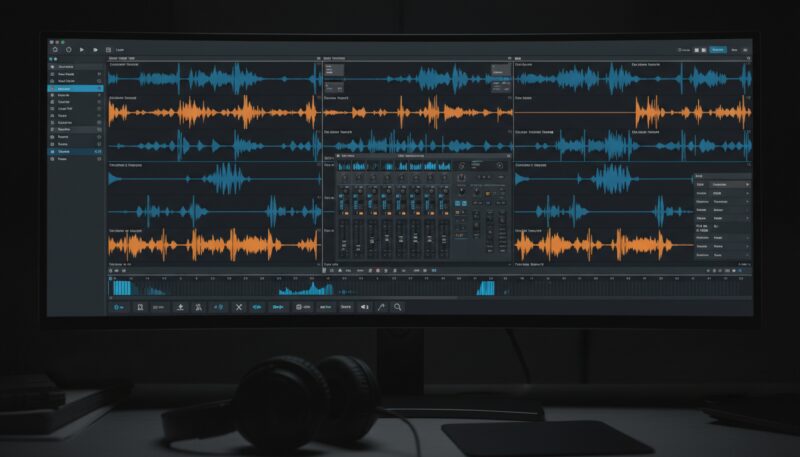Click the upload arrow icon in bottom toolbar

coord(180,307)
